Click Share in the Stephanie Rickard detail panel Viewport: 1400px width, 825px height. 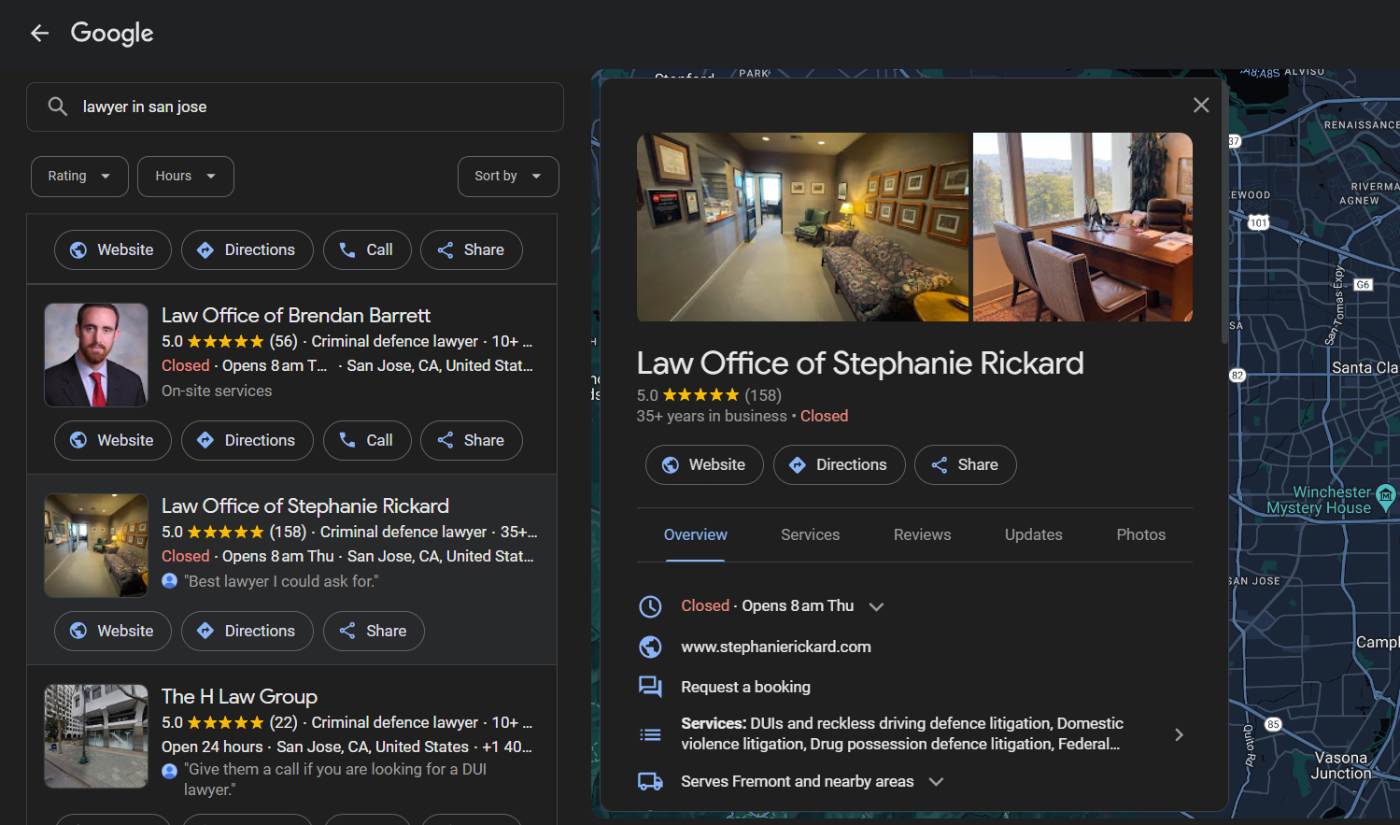[964, 465]
